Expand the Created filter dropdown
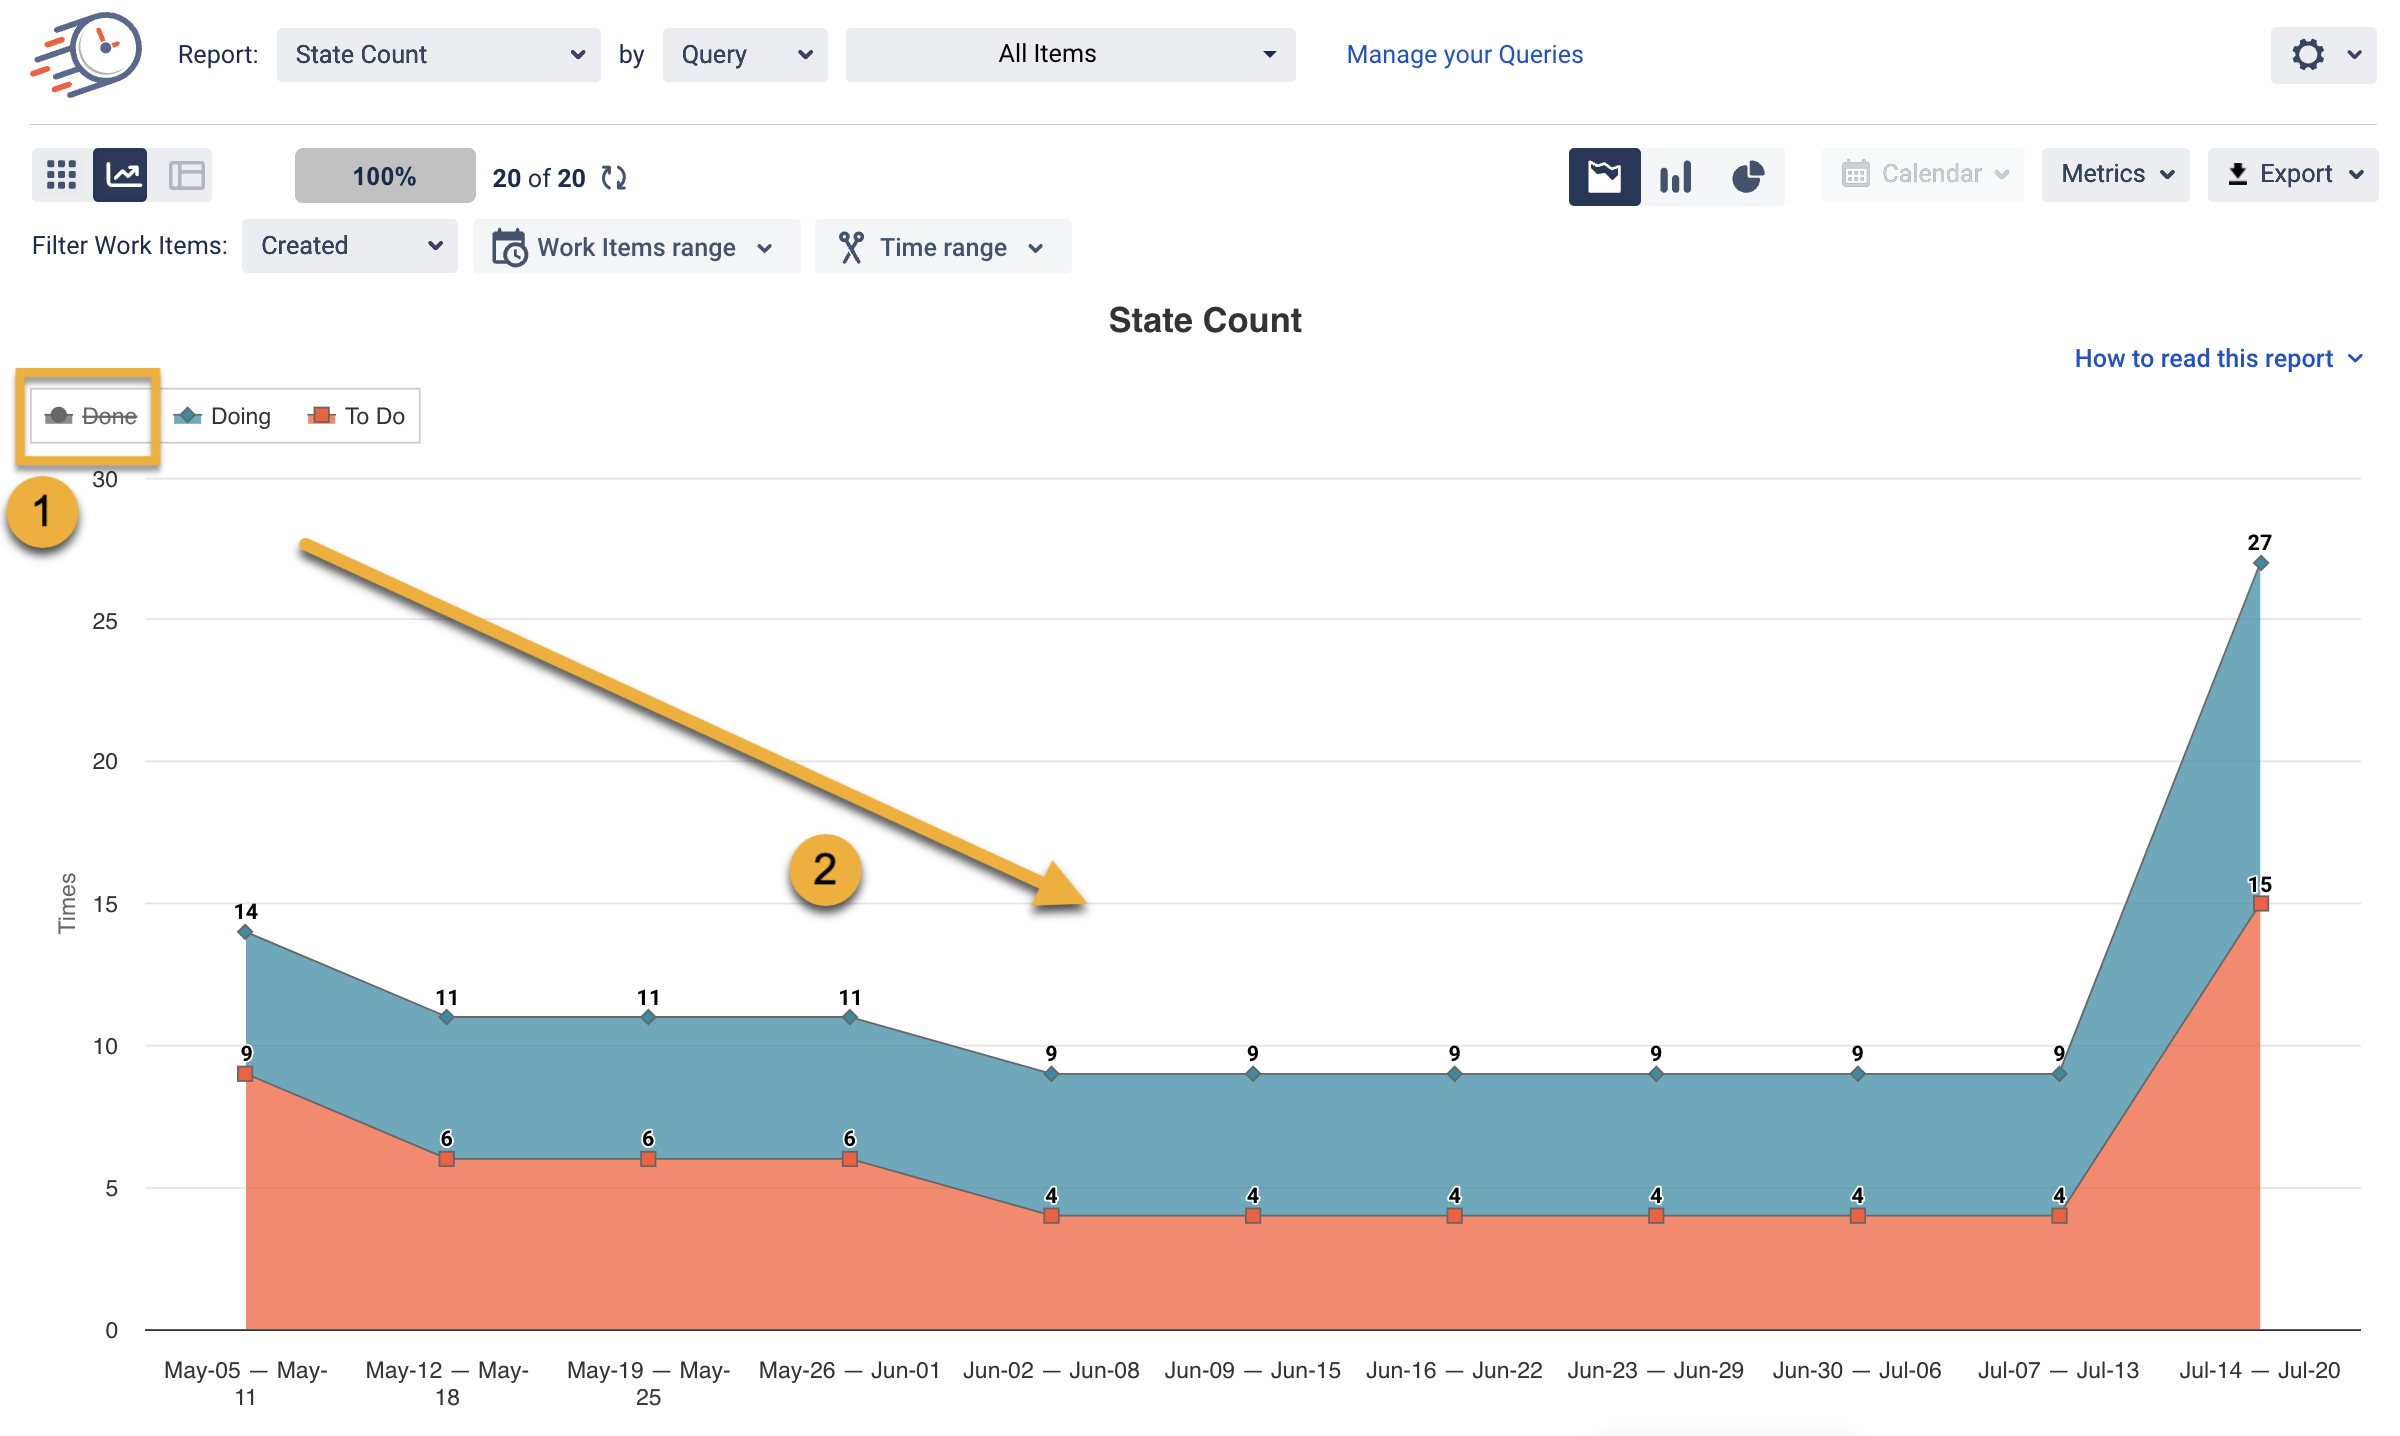The width and height of the screenshot is (2400, 1436). [349, 246]
